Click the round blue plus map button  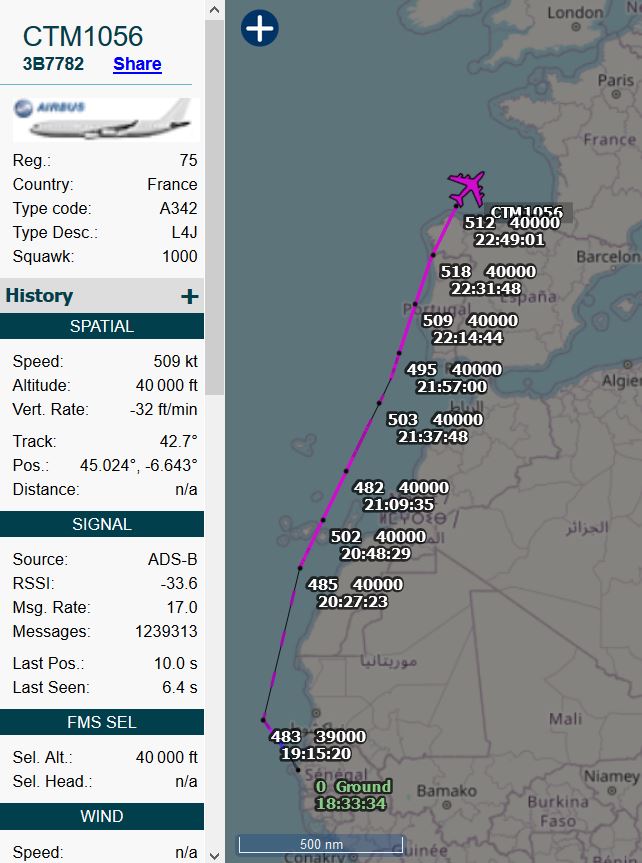click(x=259, y=28)
